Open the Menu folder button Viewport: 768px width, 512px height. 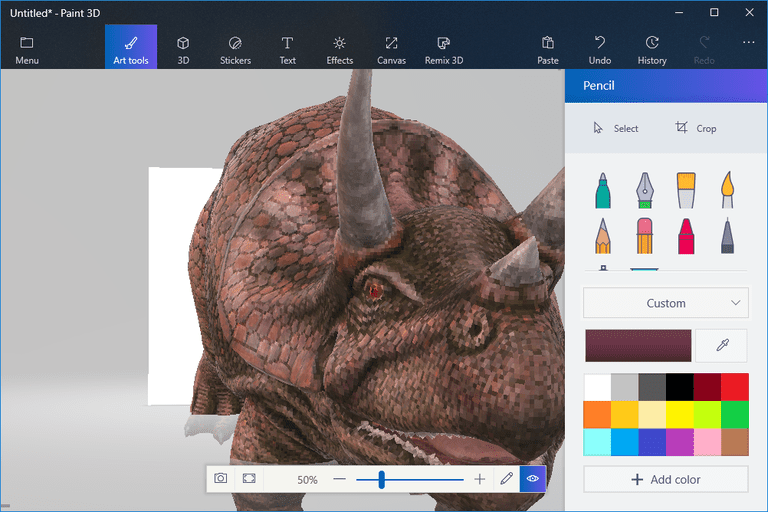tap(27, 50)
